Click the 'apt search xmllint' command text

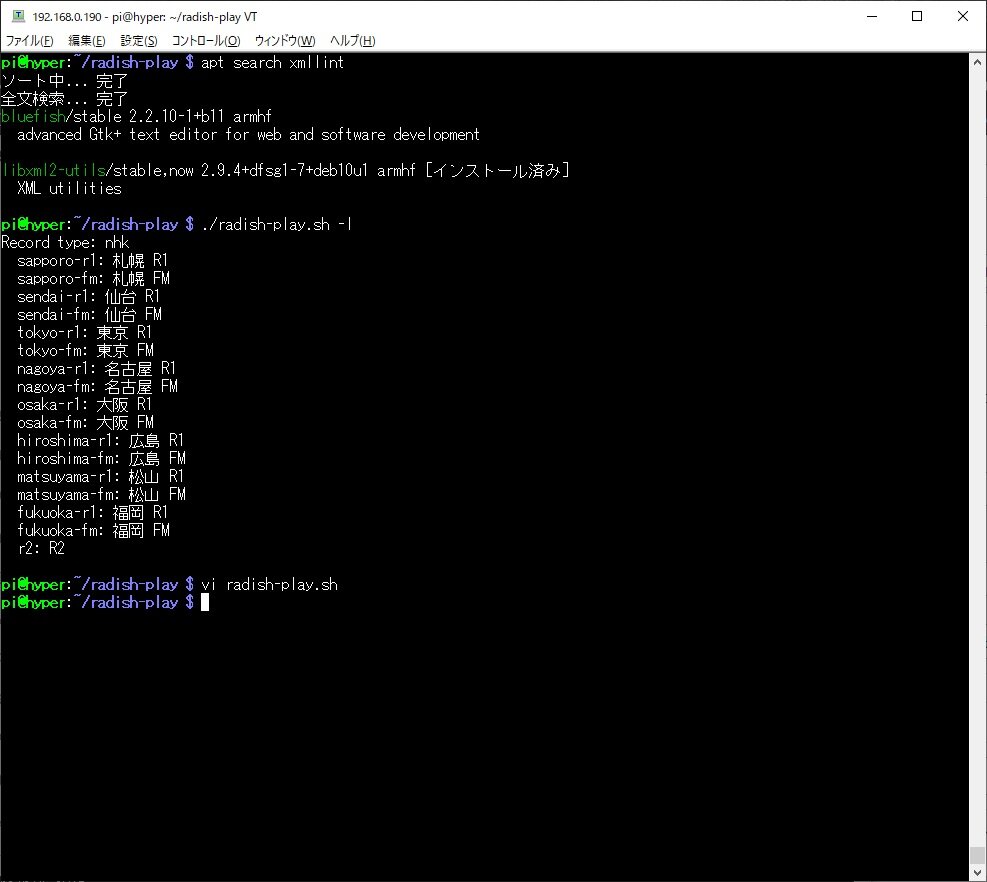[272, 62]
